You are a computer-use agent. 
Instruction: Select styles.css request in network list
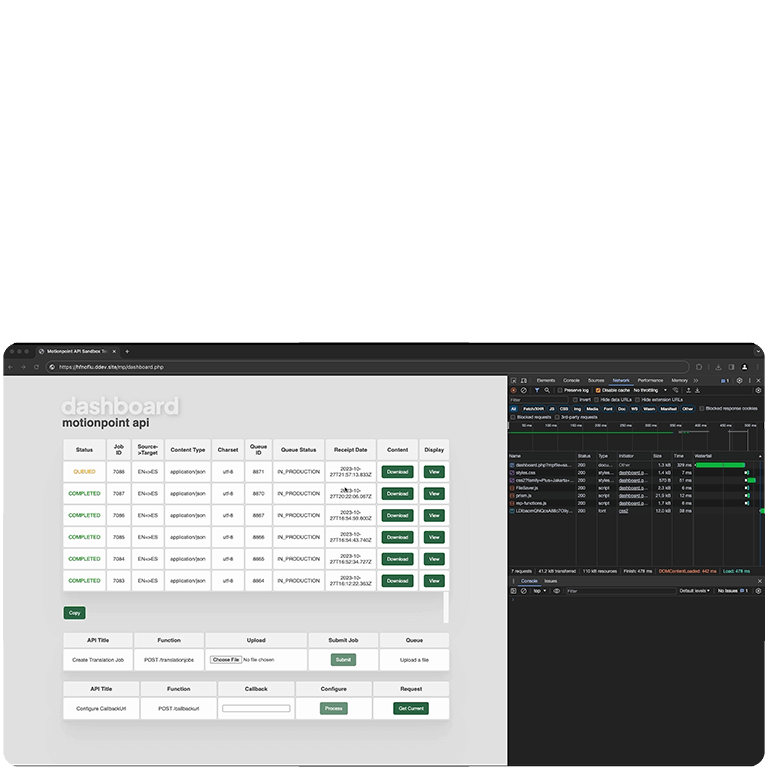(x=635, y=473)
